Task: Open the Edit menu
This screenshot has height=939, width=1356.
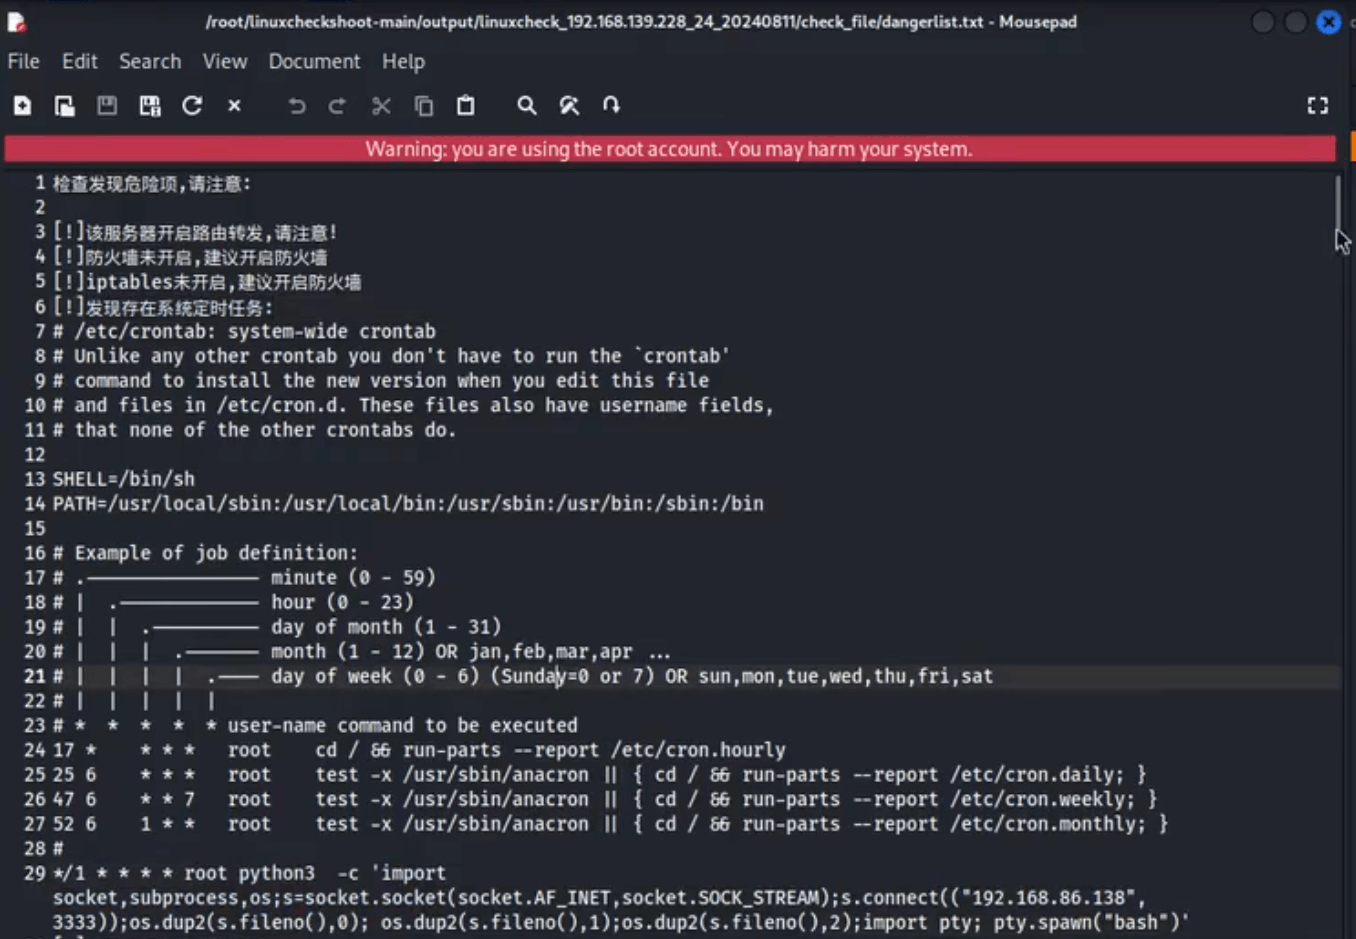Action: [x=80, y=61]
